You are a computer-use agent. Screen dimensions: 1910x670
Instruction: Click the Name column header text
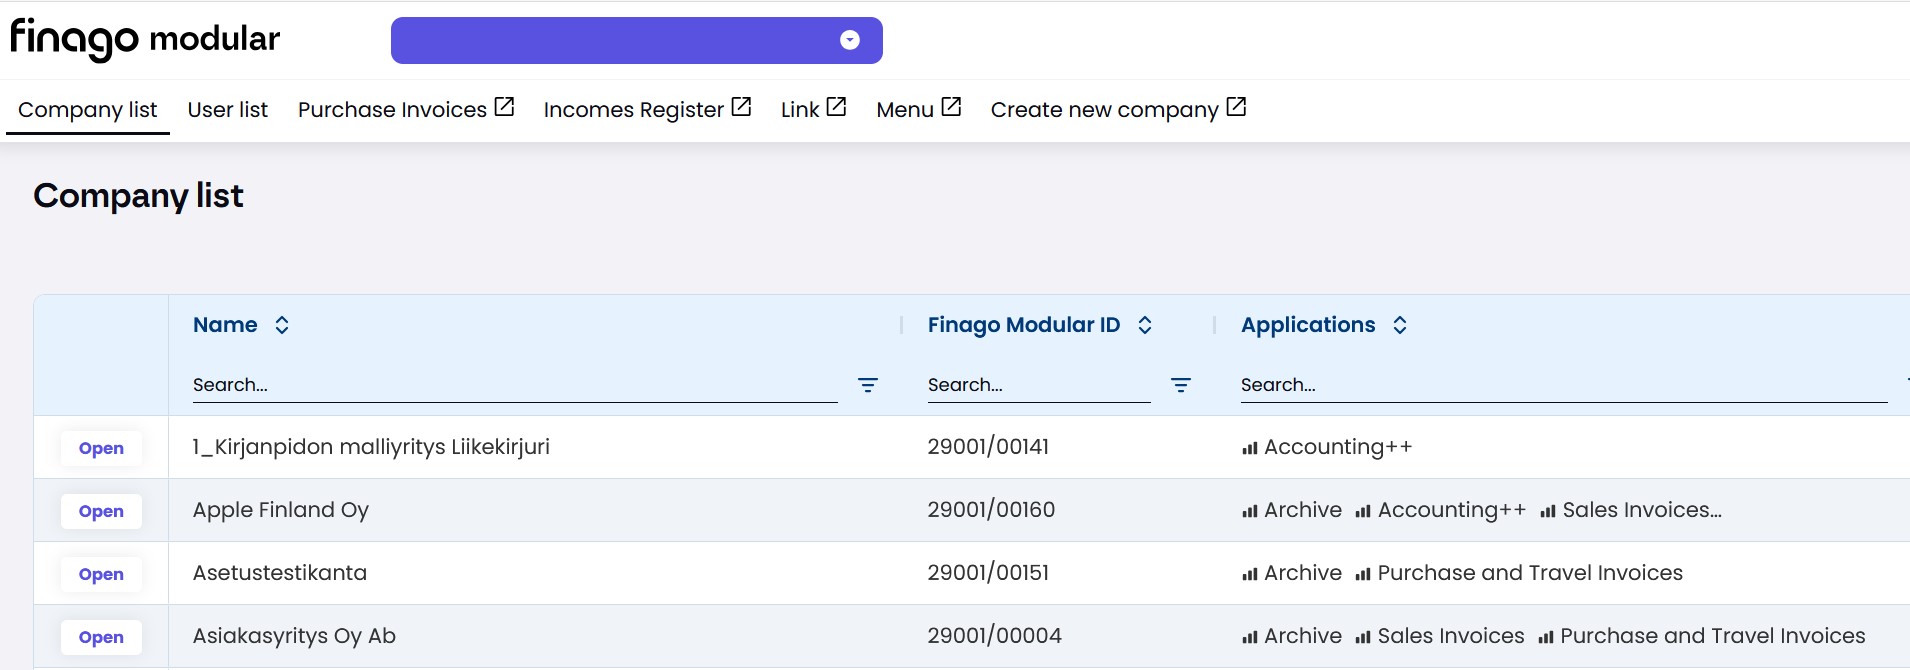(x=225, y=325)
